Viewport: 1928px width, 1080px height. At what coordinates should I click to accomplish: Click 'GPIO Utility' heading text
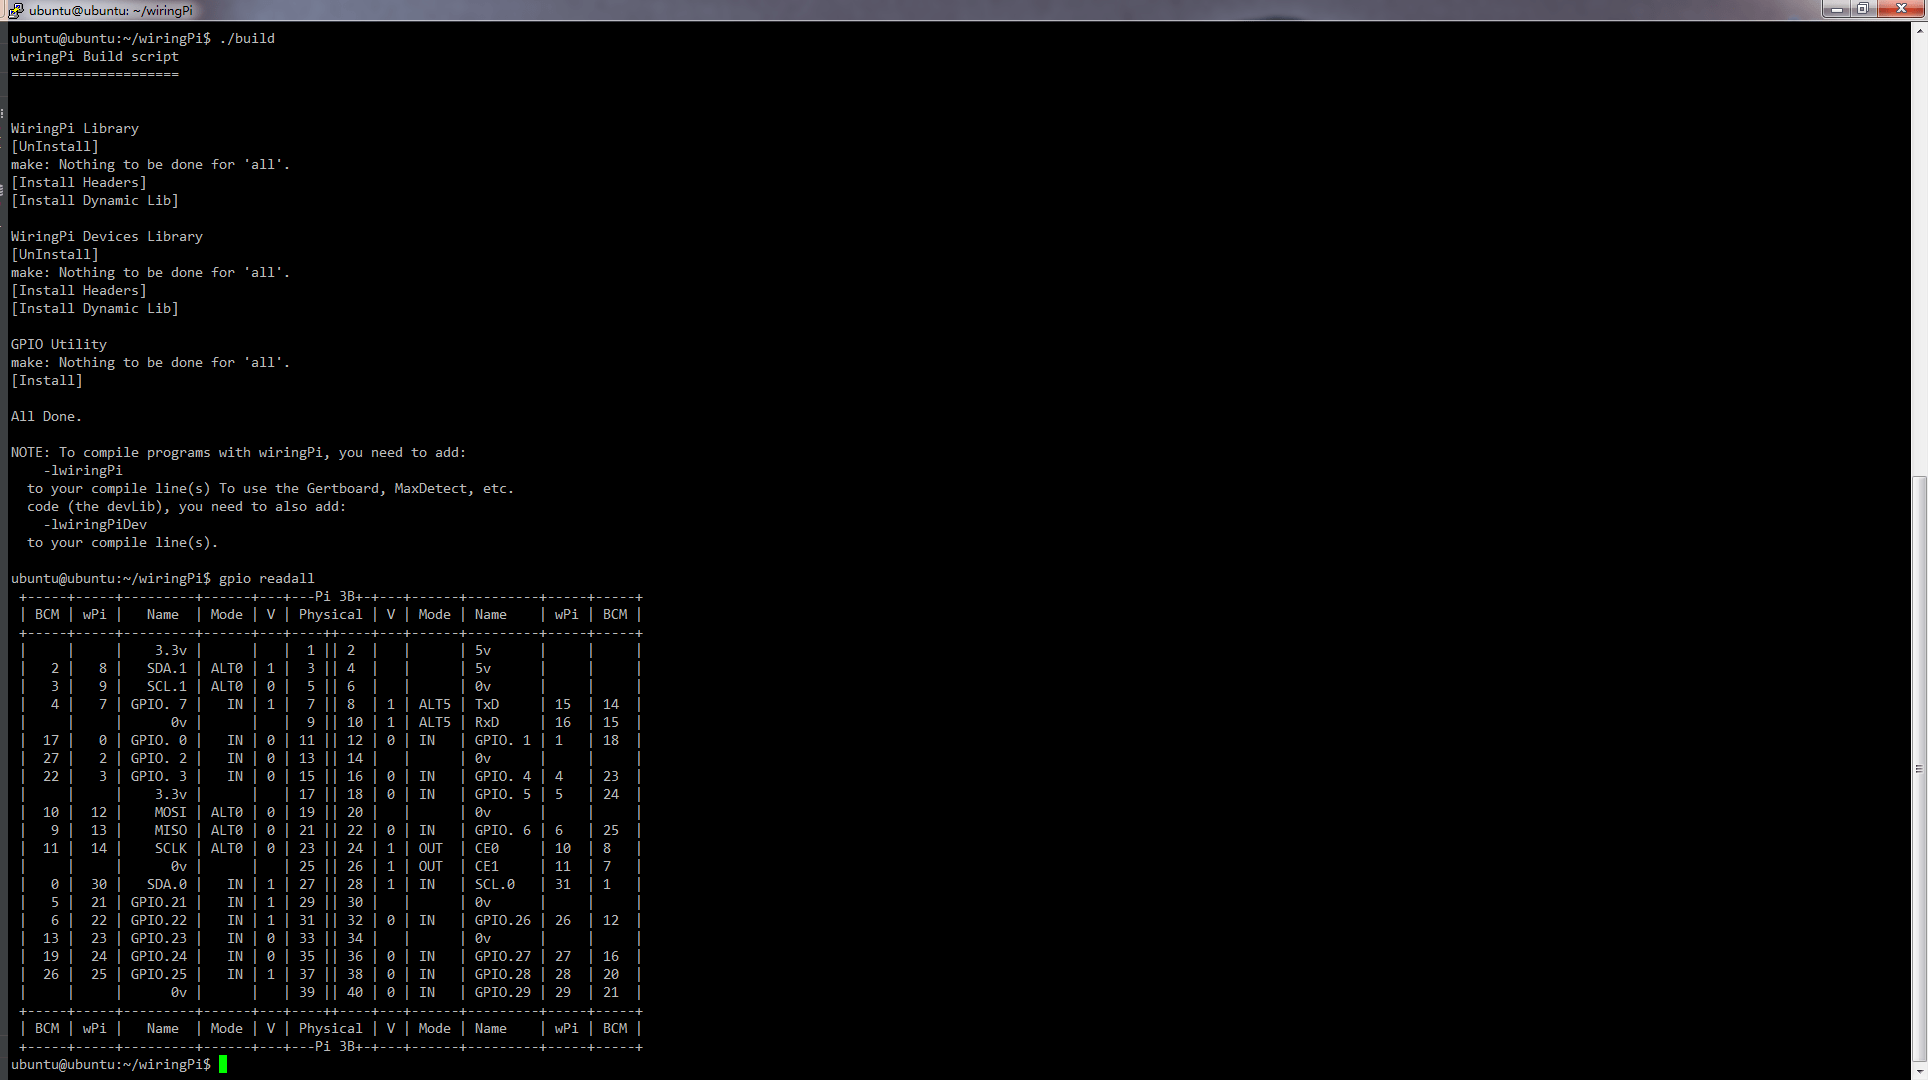pos(59,344)
